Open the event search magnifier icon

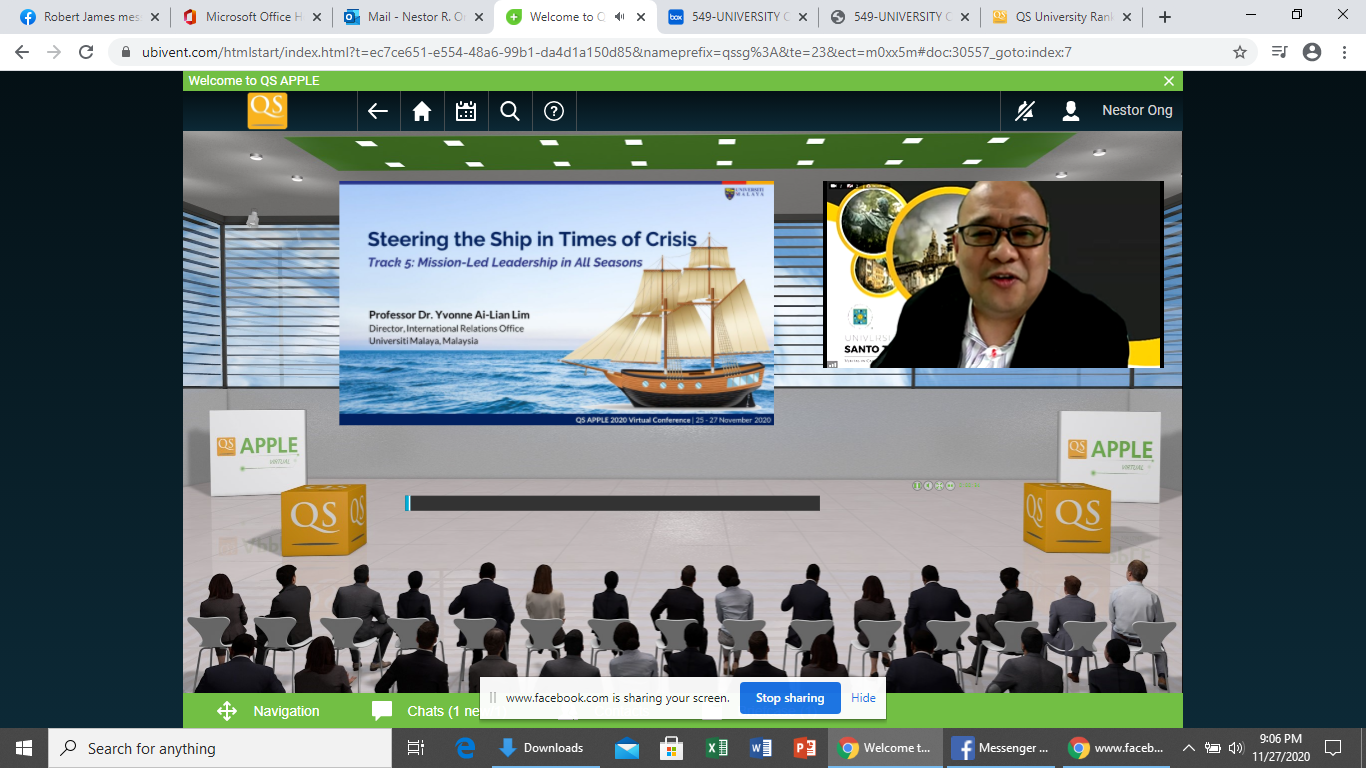pos(510,111)
